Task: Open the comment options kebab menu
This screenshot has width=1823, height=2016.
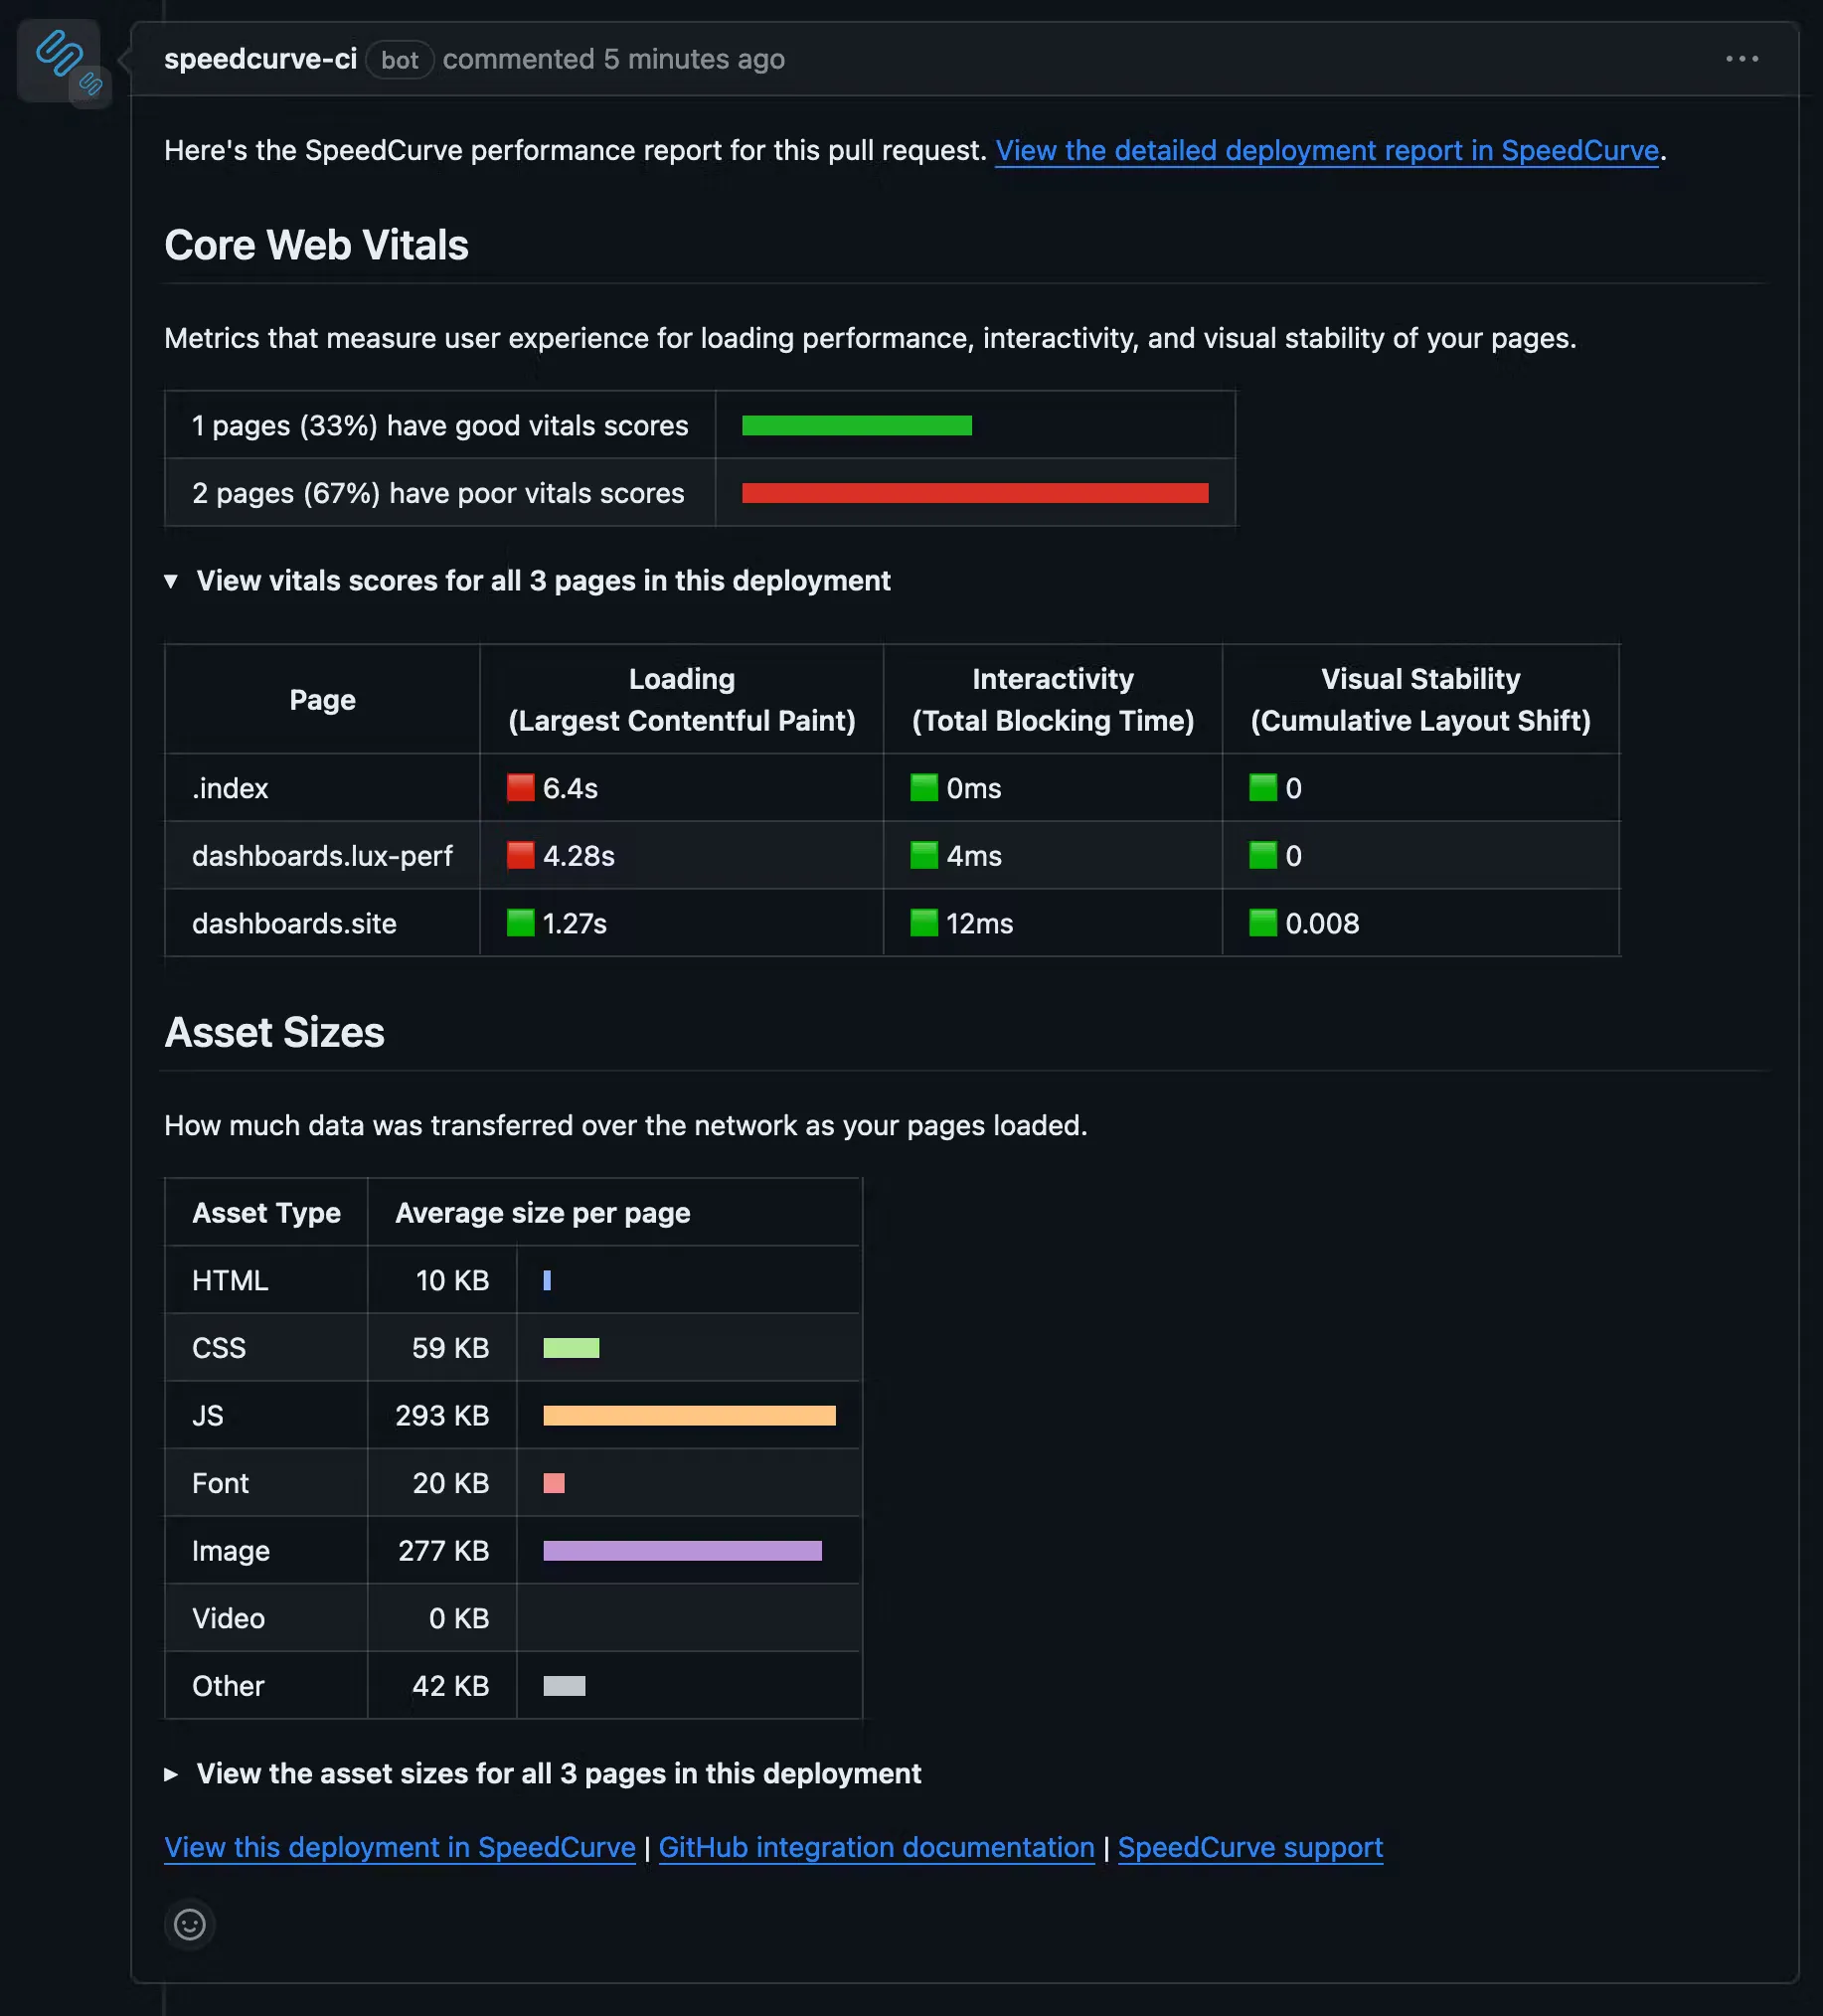Action: coord(1740,59)
